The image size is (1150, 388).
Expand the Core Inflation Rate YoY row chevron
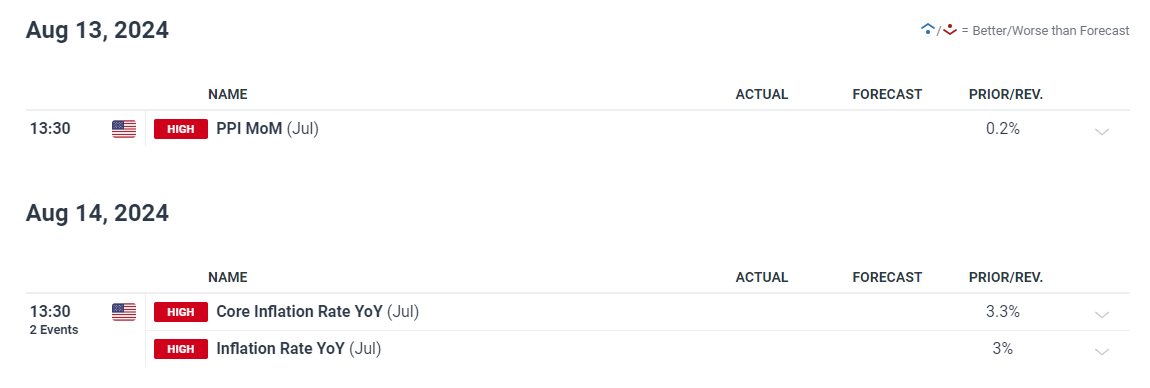pos(1102,315)
